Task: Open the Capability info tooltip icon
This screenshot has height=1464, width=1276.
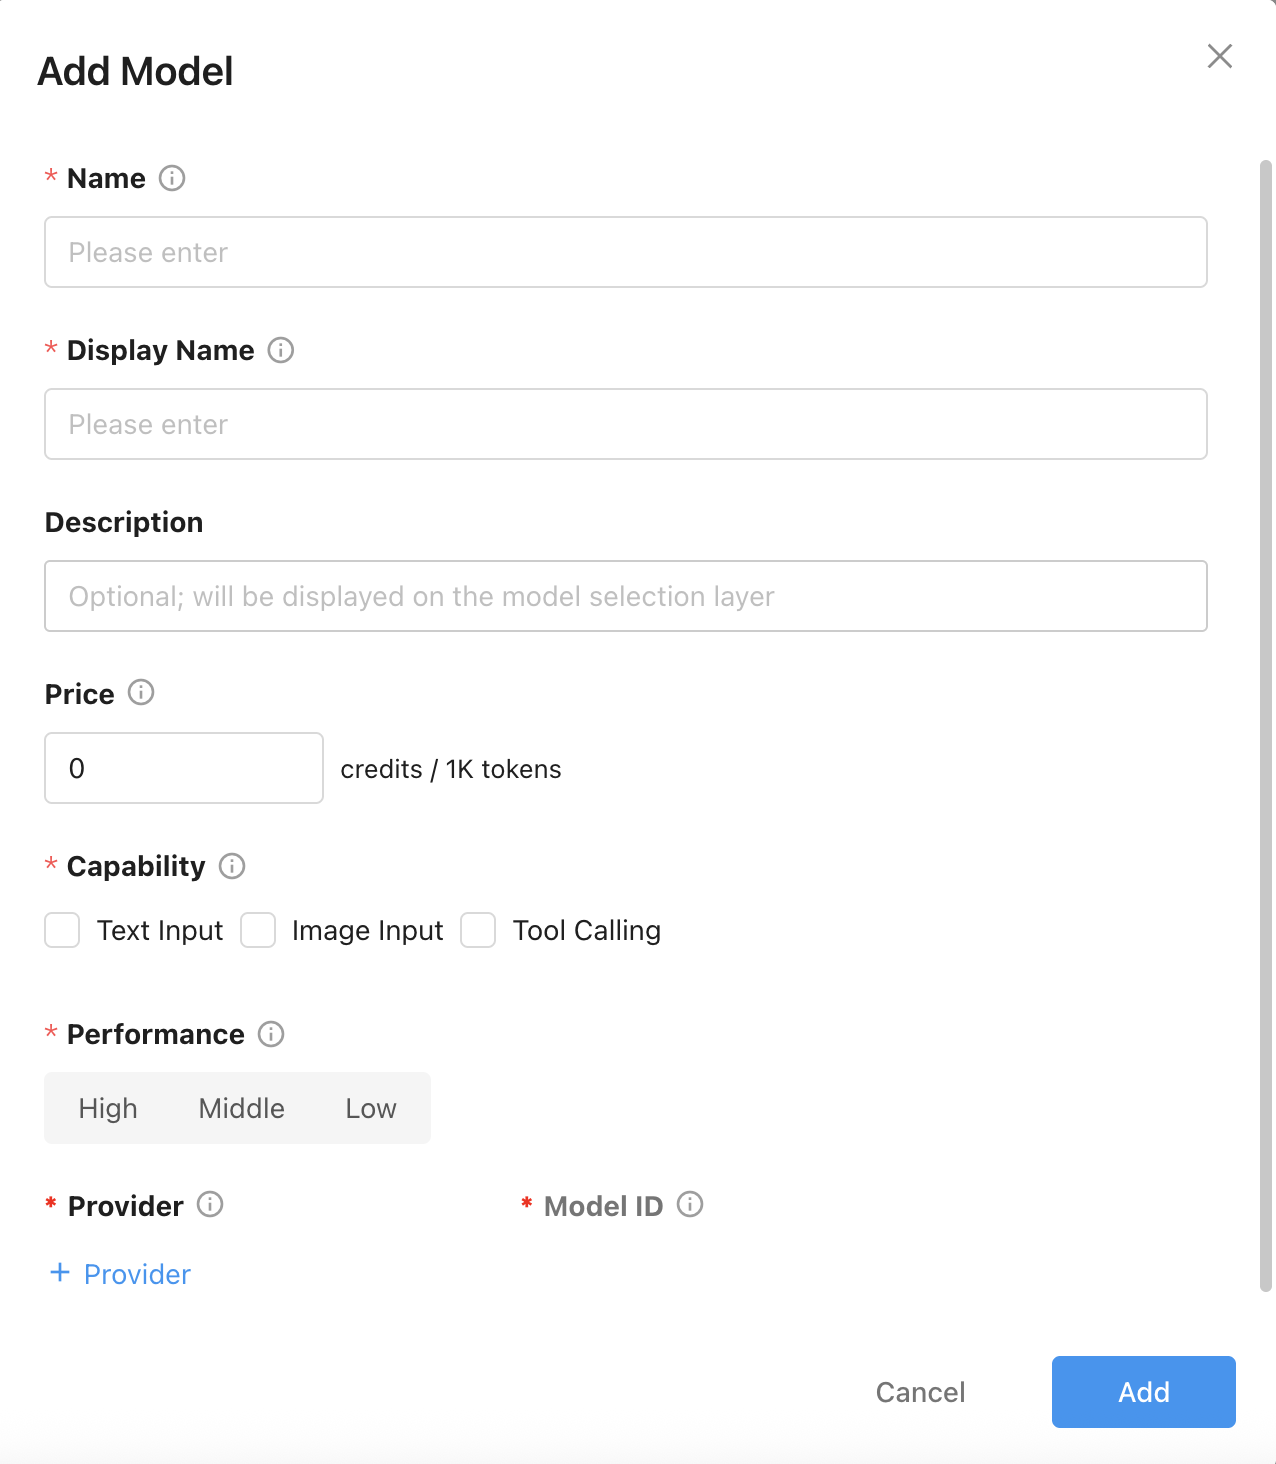Action: point(232,866)
